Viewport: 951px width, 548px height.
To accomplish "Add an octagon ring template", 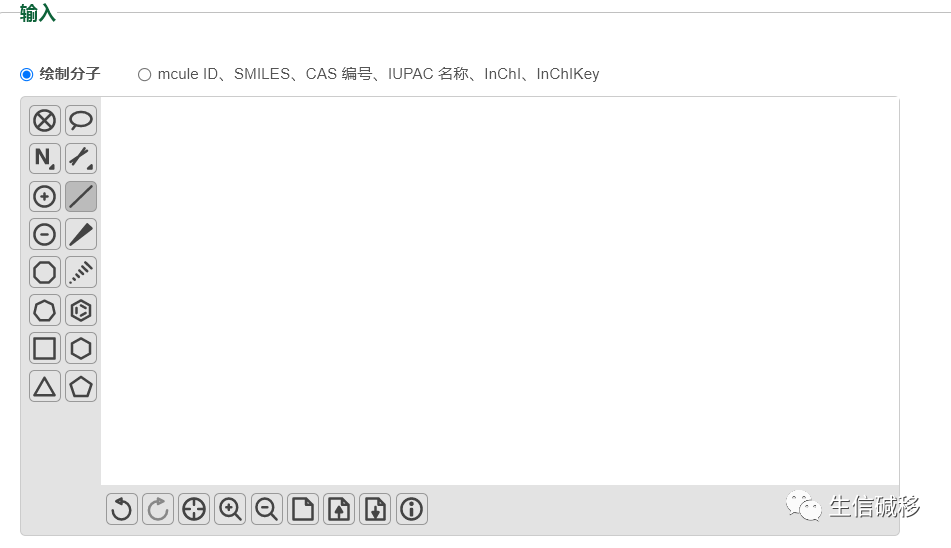I will 44,272.
